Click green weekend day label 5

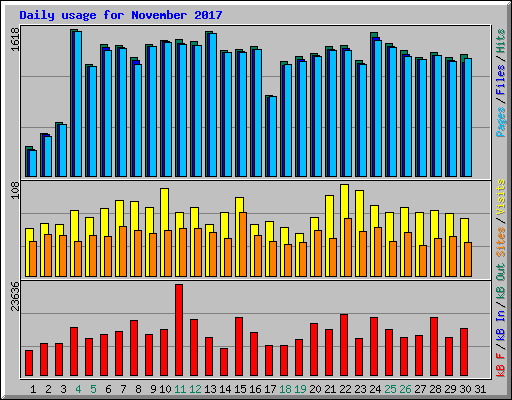point(93,389)
